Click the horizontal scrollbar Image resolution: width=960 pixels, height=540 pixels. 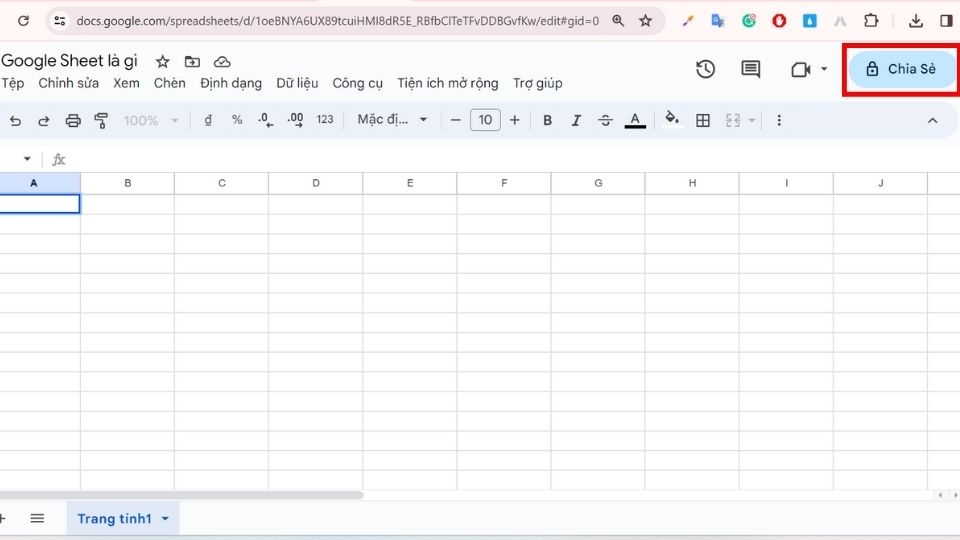(x=181, y=495)
